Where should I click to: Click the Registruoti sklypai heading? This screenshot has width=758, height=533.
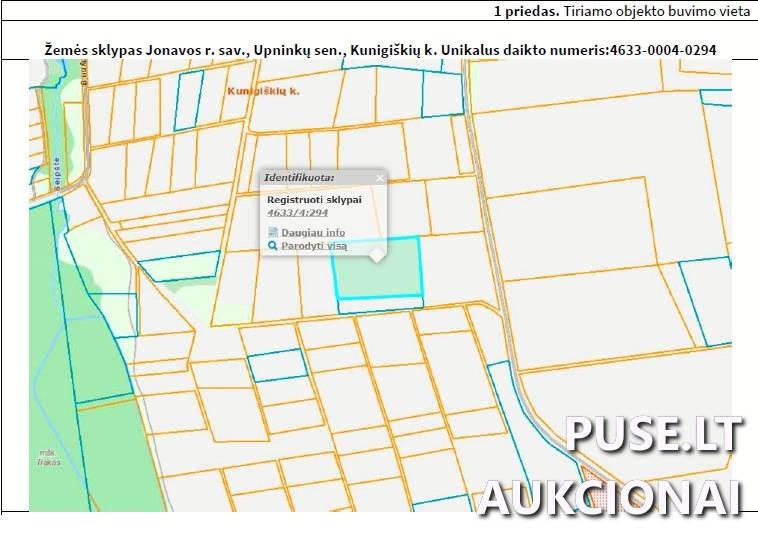tap(314, 200)
